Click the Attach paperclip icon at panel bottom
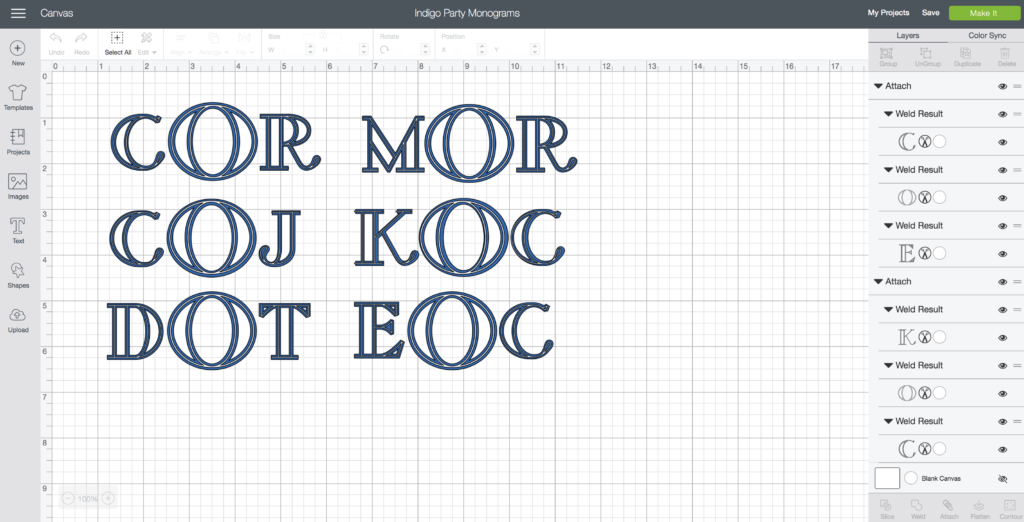The image size is (1024, 522). coord(948,505)
